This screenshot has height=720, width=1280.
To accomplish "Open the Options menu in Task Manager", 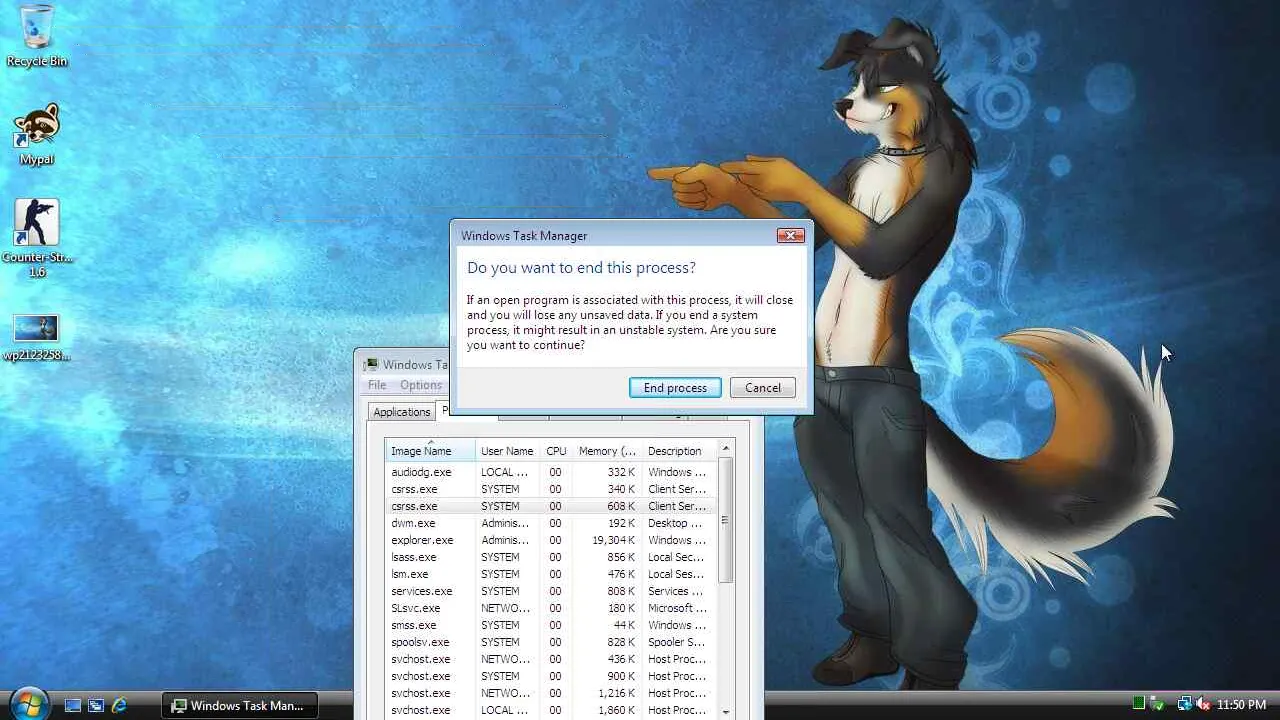I will click(x=421, y=385).
